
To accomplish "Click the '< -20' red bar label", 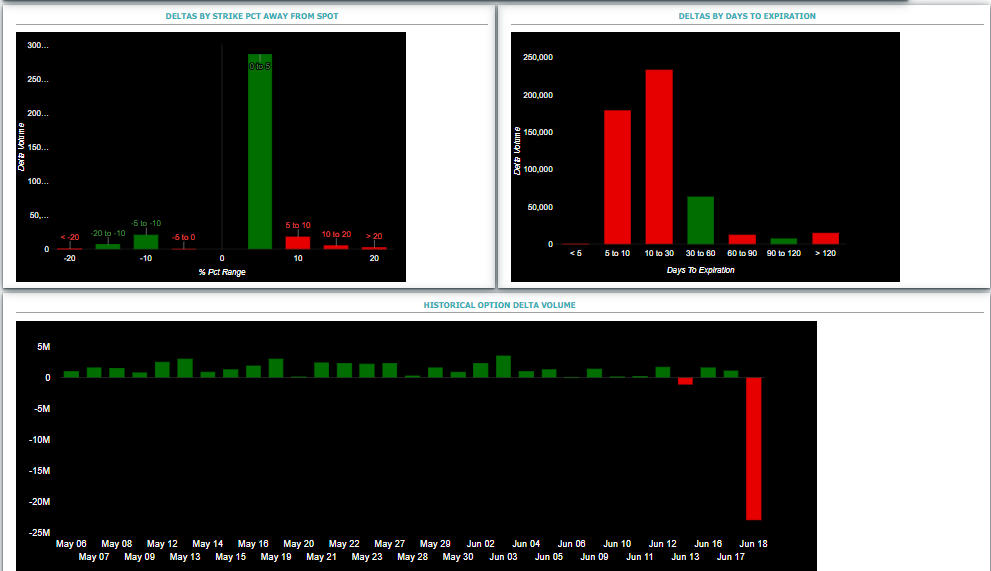I will click(70, 238).
